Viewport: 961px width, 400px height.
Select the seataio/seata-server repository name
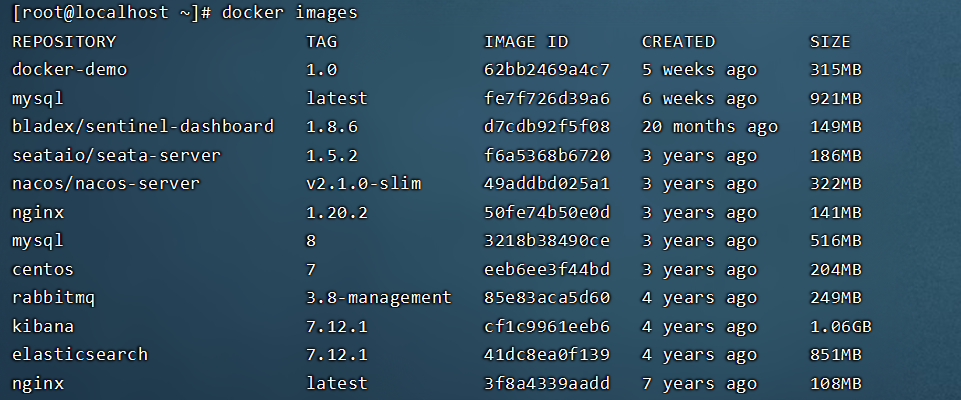coord(116,156)
